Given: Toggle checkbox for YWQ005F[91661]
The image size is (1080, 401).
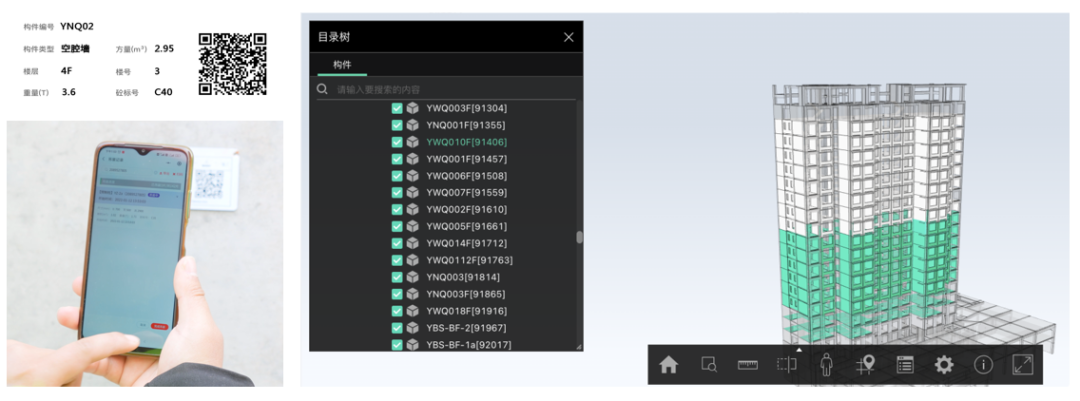Looking at the screenshot, I should [397, 226].
